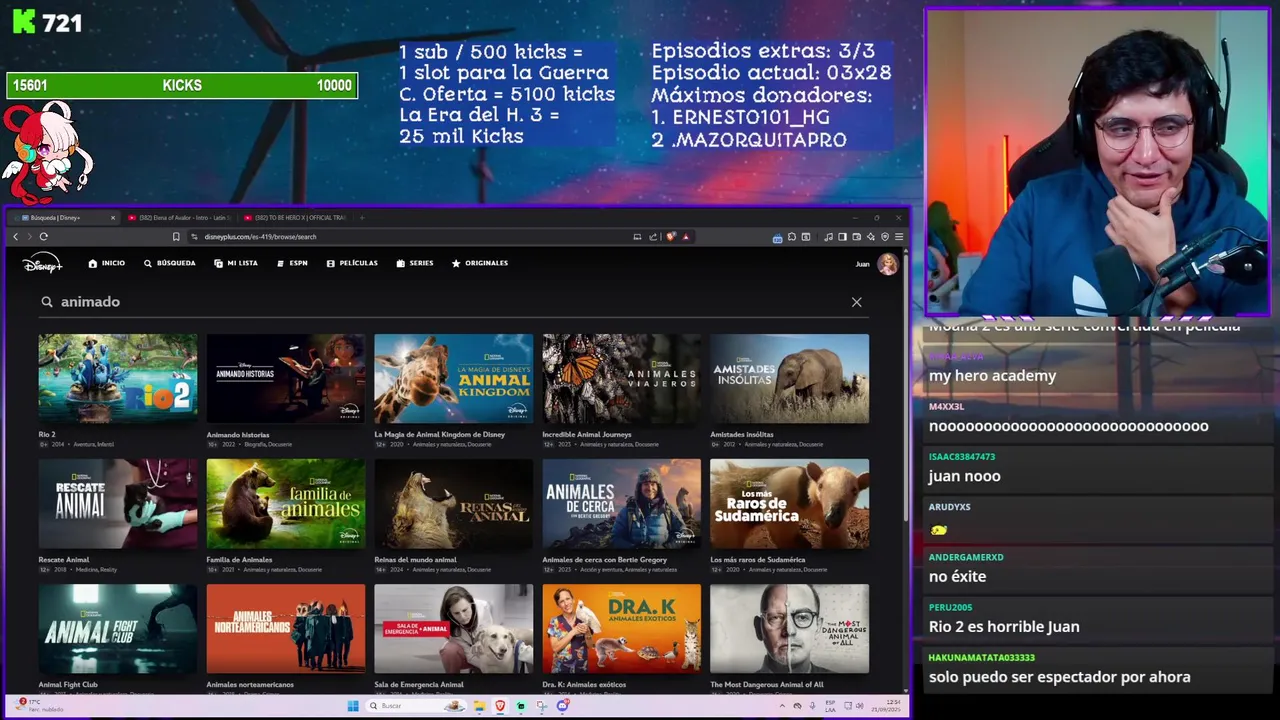
Task: Click the microphone icon in system tray
Action: (813, 706)
